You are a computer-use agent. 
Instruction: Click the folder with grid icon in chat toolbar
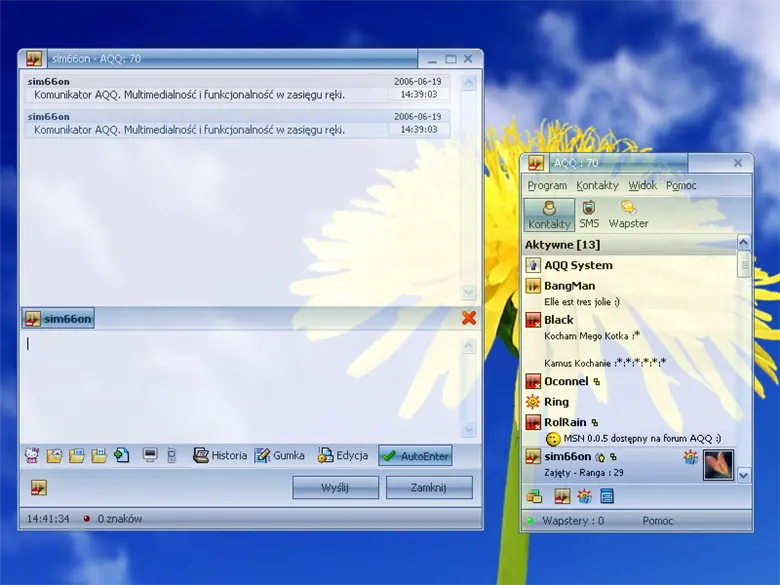tap(98, 455)
